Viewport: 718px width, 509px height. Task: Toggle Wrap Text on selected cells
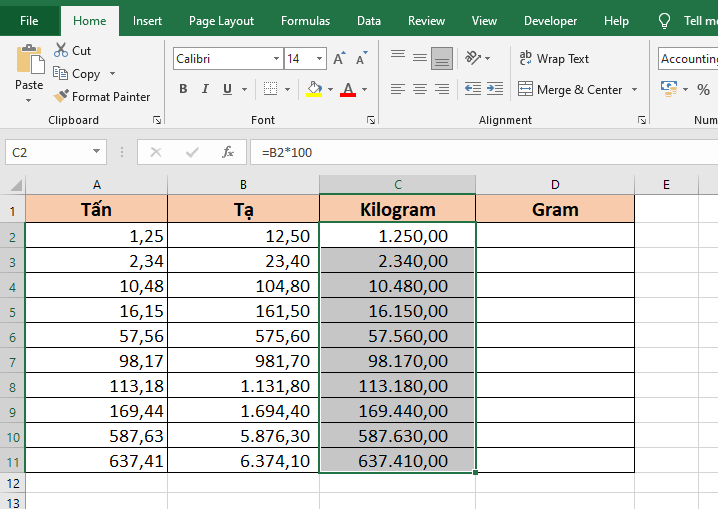click(554, 59)
